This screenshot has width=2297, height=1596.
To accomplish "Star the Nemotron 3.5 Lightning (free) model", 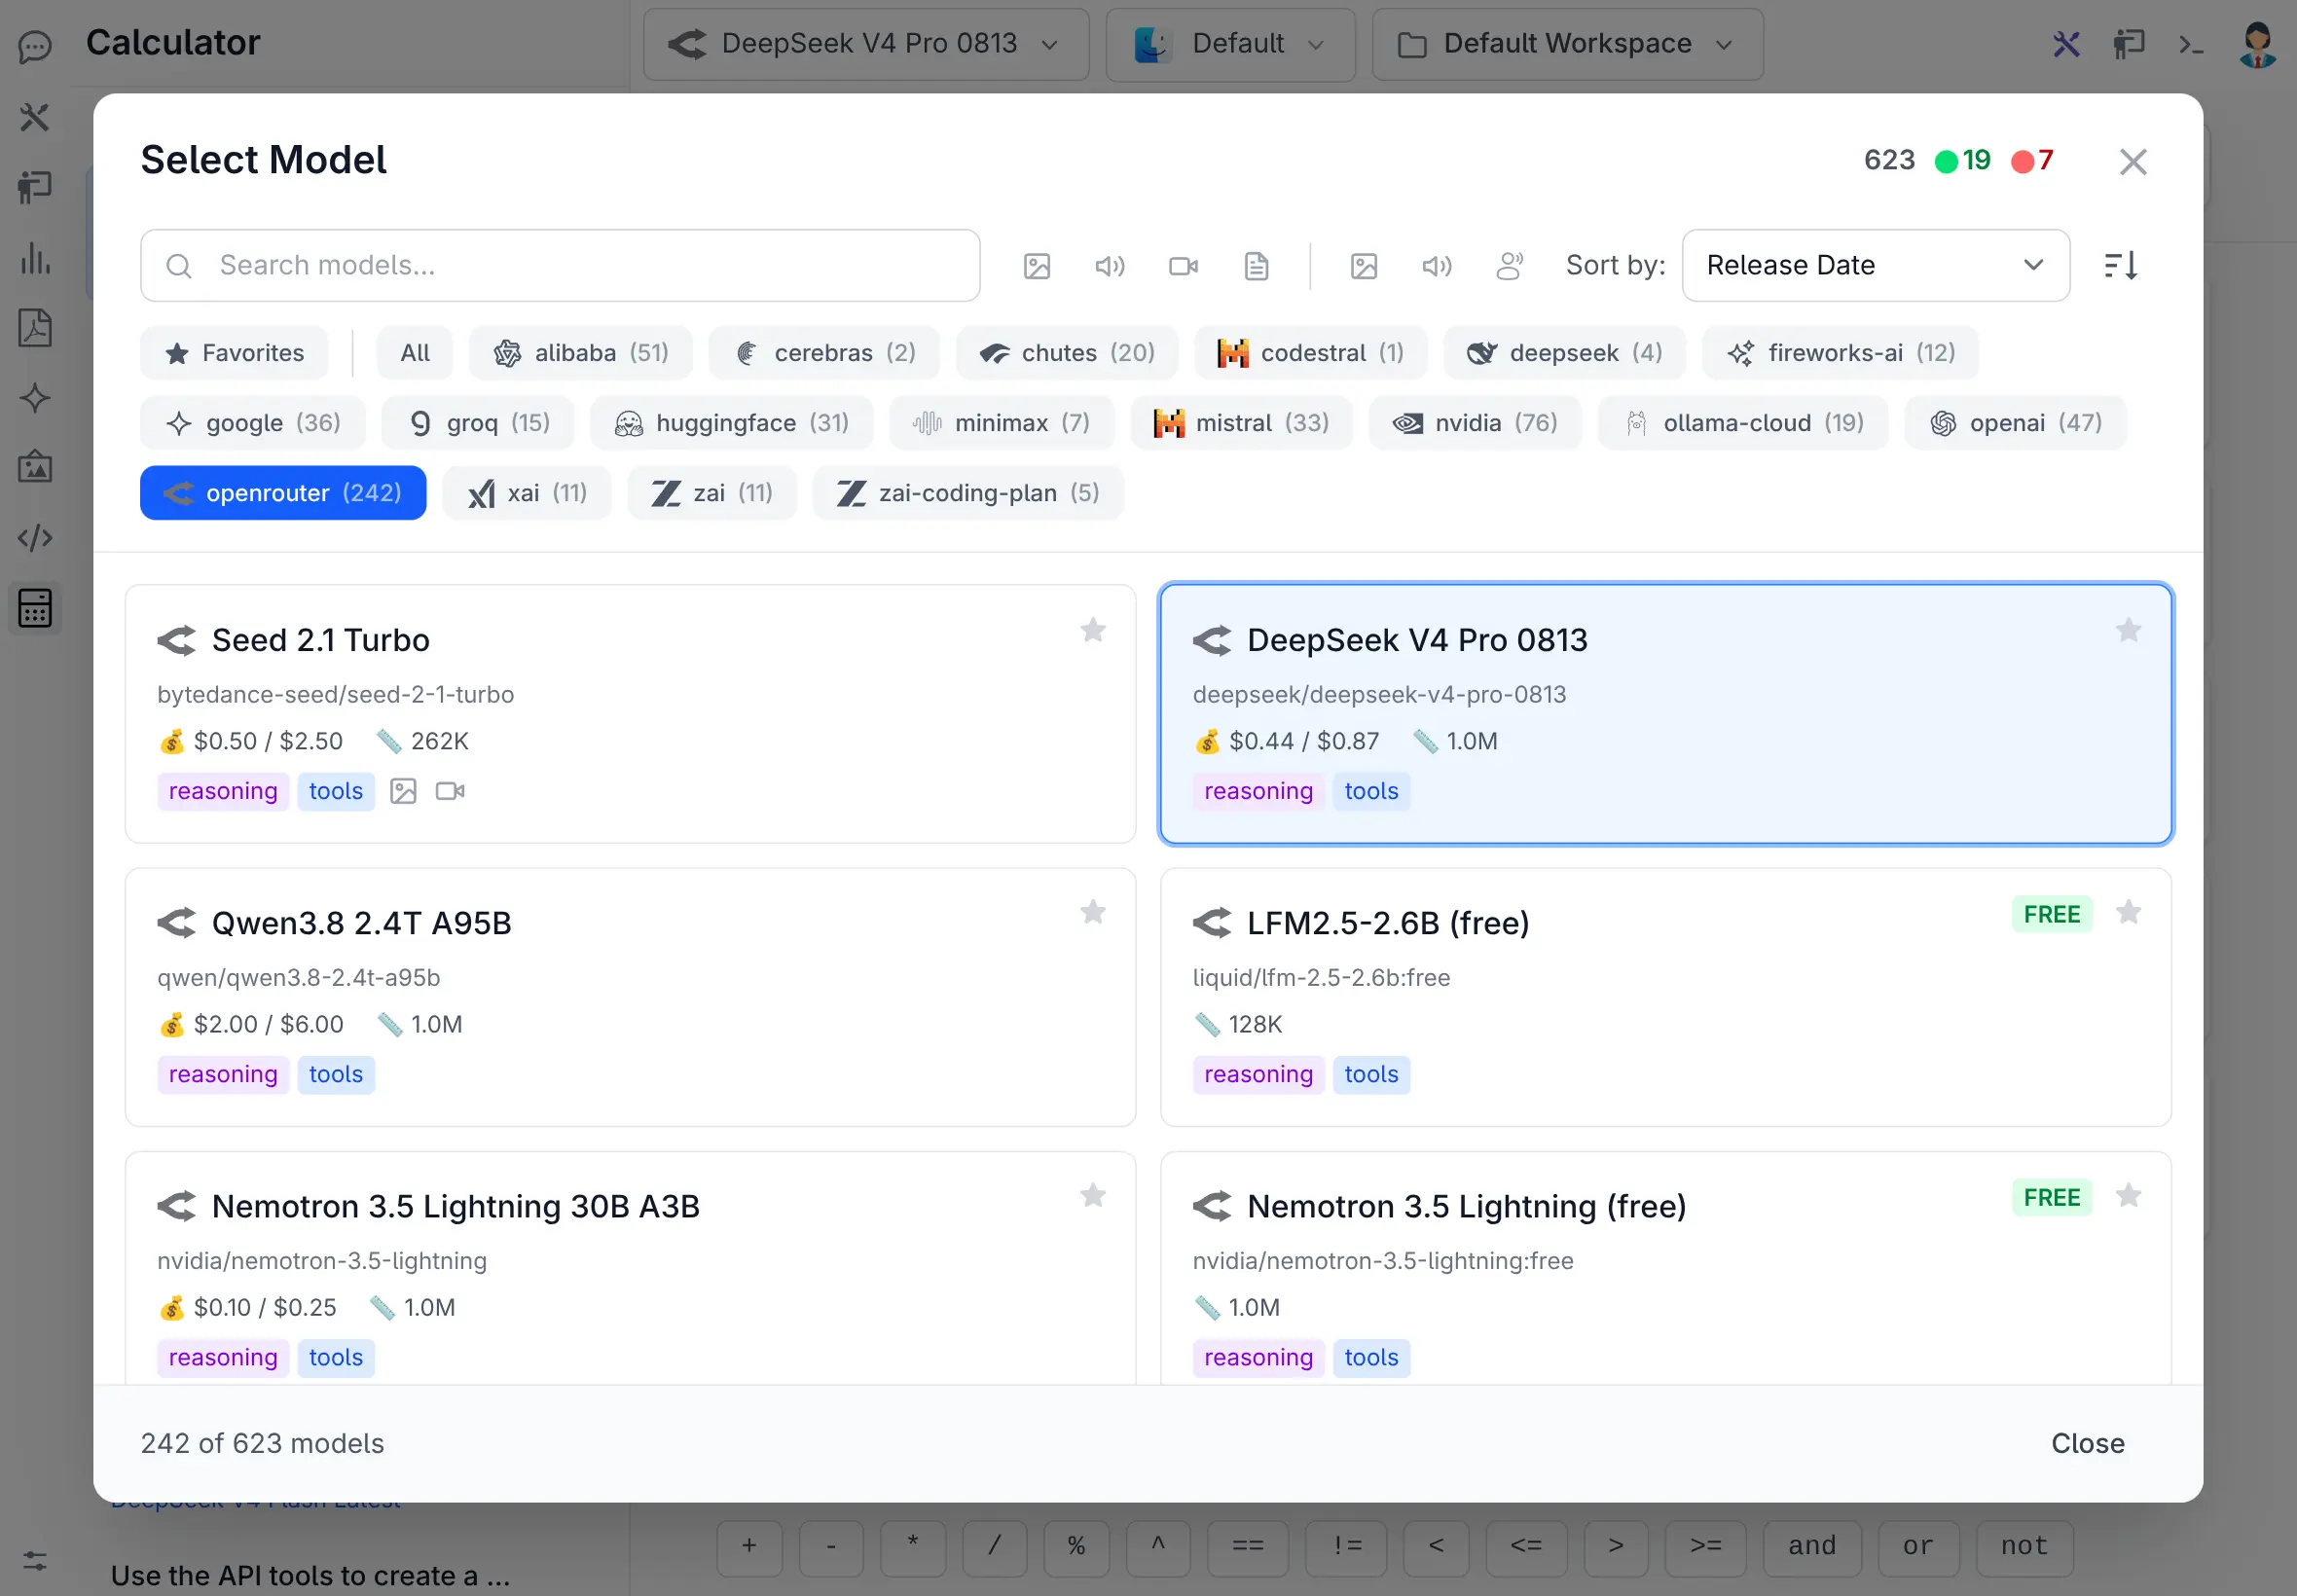I will tap(2129, 1196).
